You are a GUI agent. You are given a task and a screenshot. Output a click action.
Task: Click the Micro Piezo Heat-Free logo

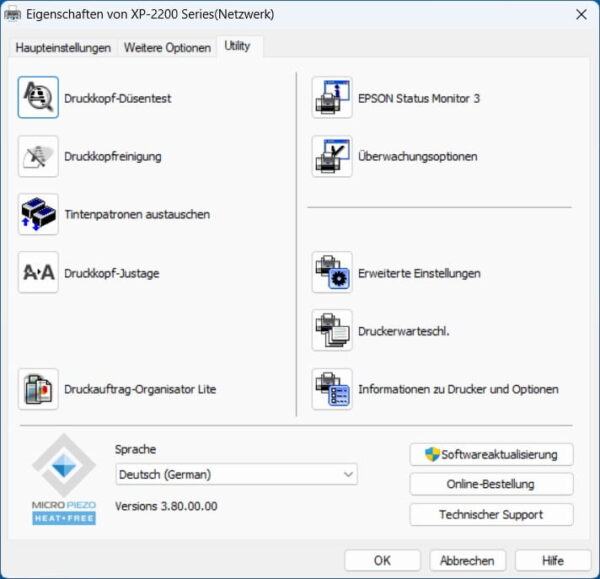click(64, 479)
